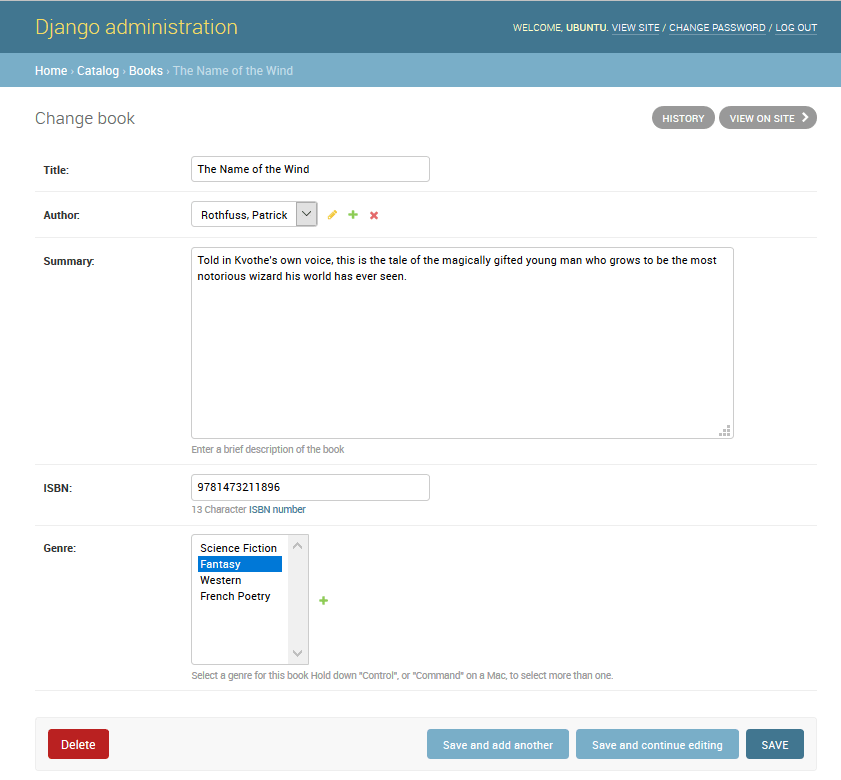Click the yellow pencil edit author icon
Image resolution: width=841 pixels, height=780 pixels.
click(x=333, y=215)
